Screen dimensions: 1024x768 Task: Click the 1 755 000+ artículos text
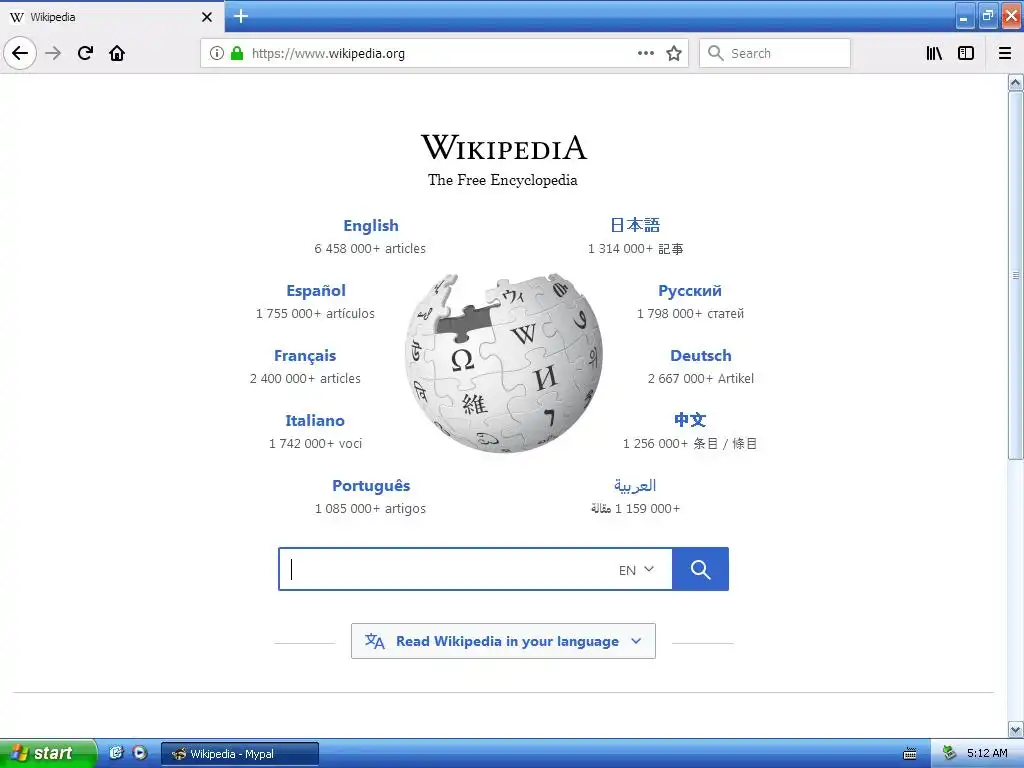[315, 314]
